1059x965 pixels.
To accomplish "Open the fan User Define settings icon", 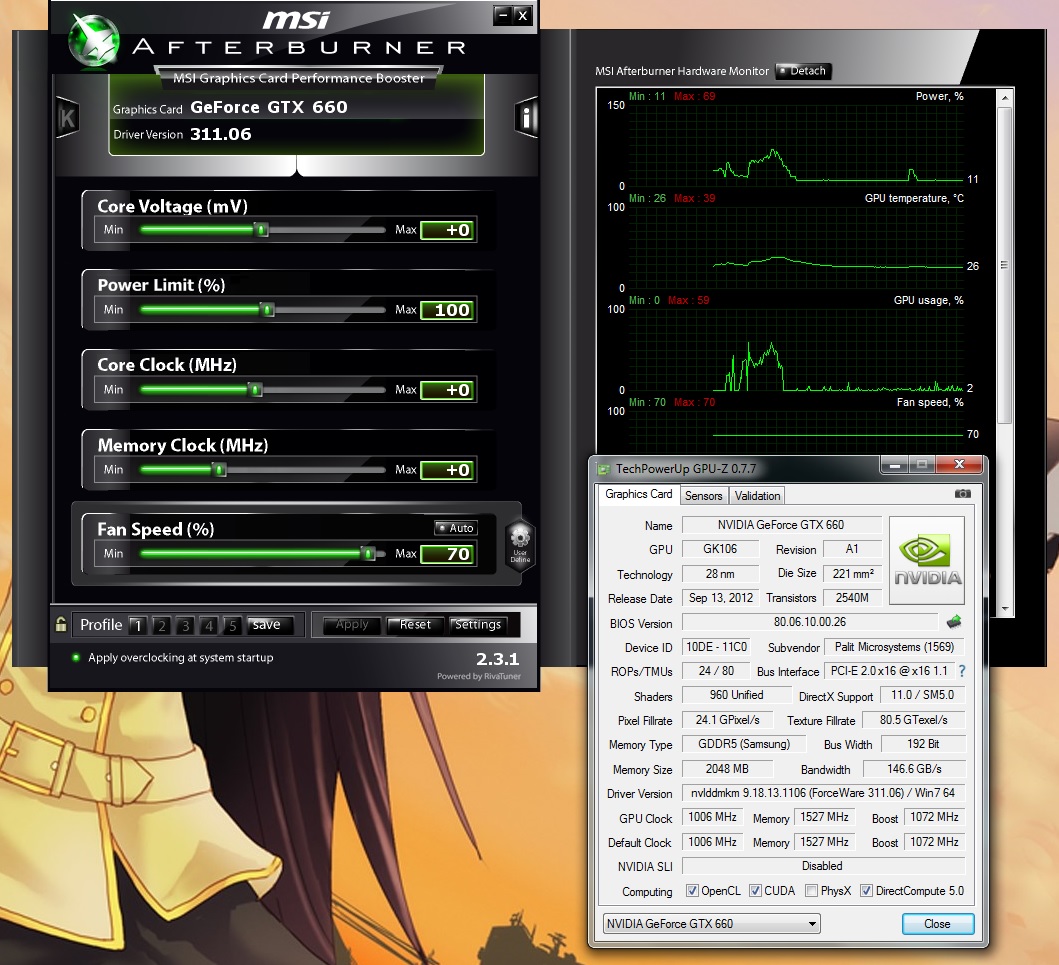I will click(520, 545).
